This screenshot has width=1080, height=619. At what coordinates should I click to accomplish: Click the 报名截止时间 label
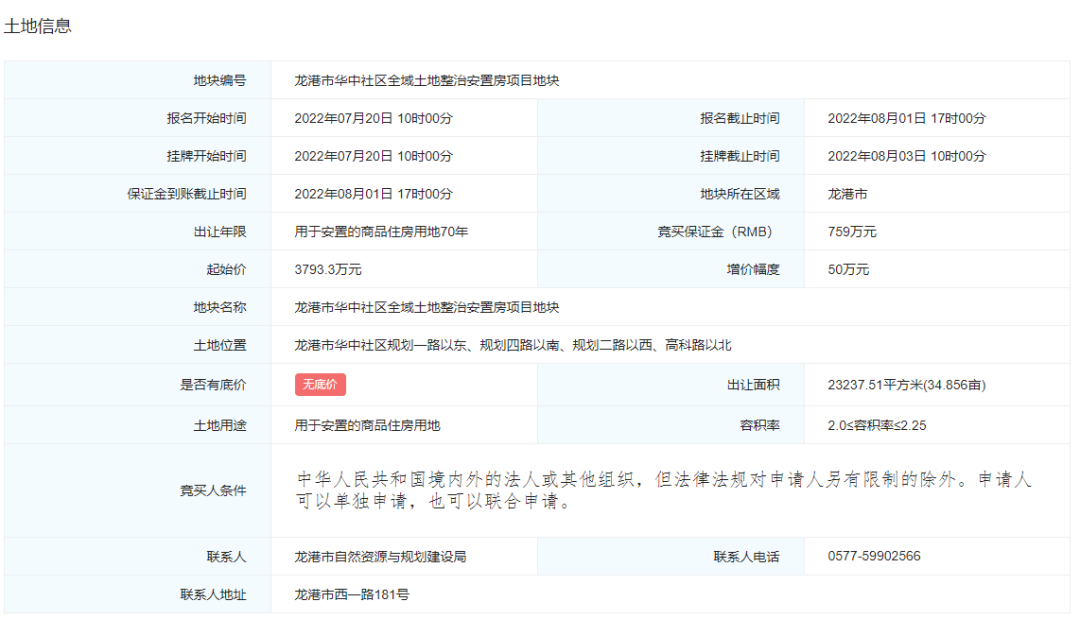(x=740, y=118)
